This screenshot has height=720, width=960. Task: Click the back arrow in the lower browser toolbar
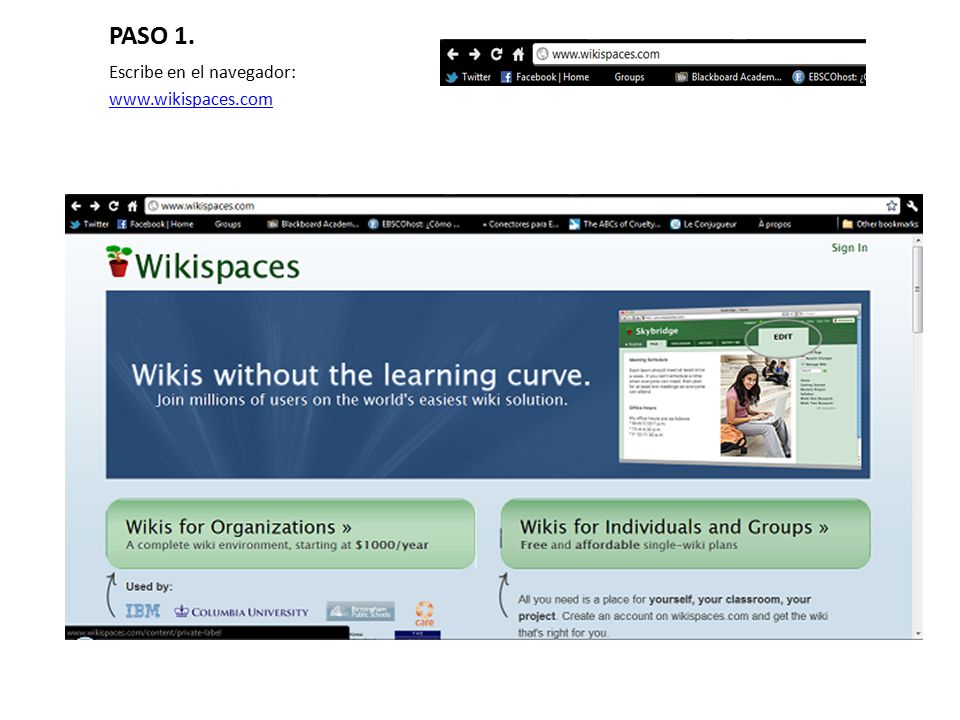coord(76,206)
